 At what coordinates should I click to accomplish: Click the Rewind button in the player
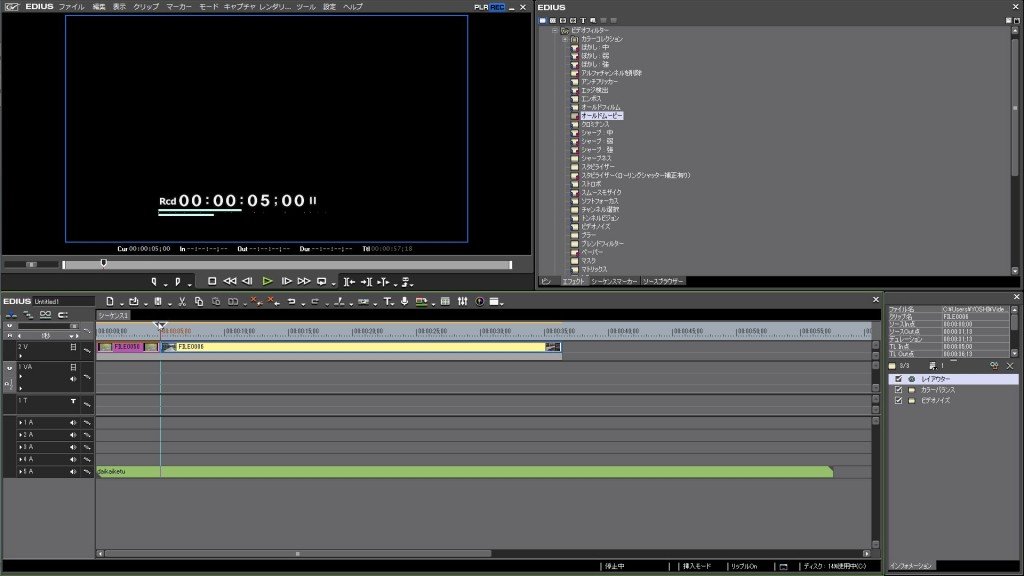tap(230, 281)
